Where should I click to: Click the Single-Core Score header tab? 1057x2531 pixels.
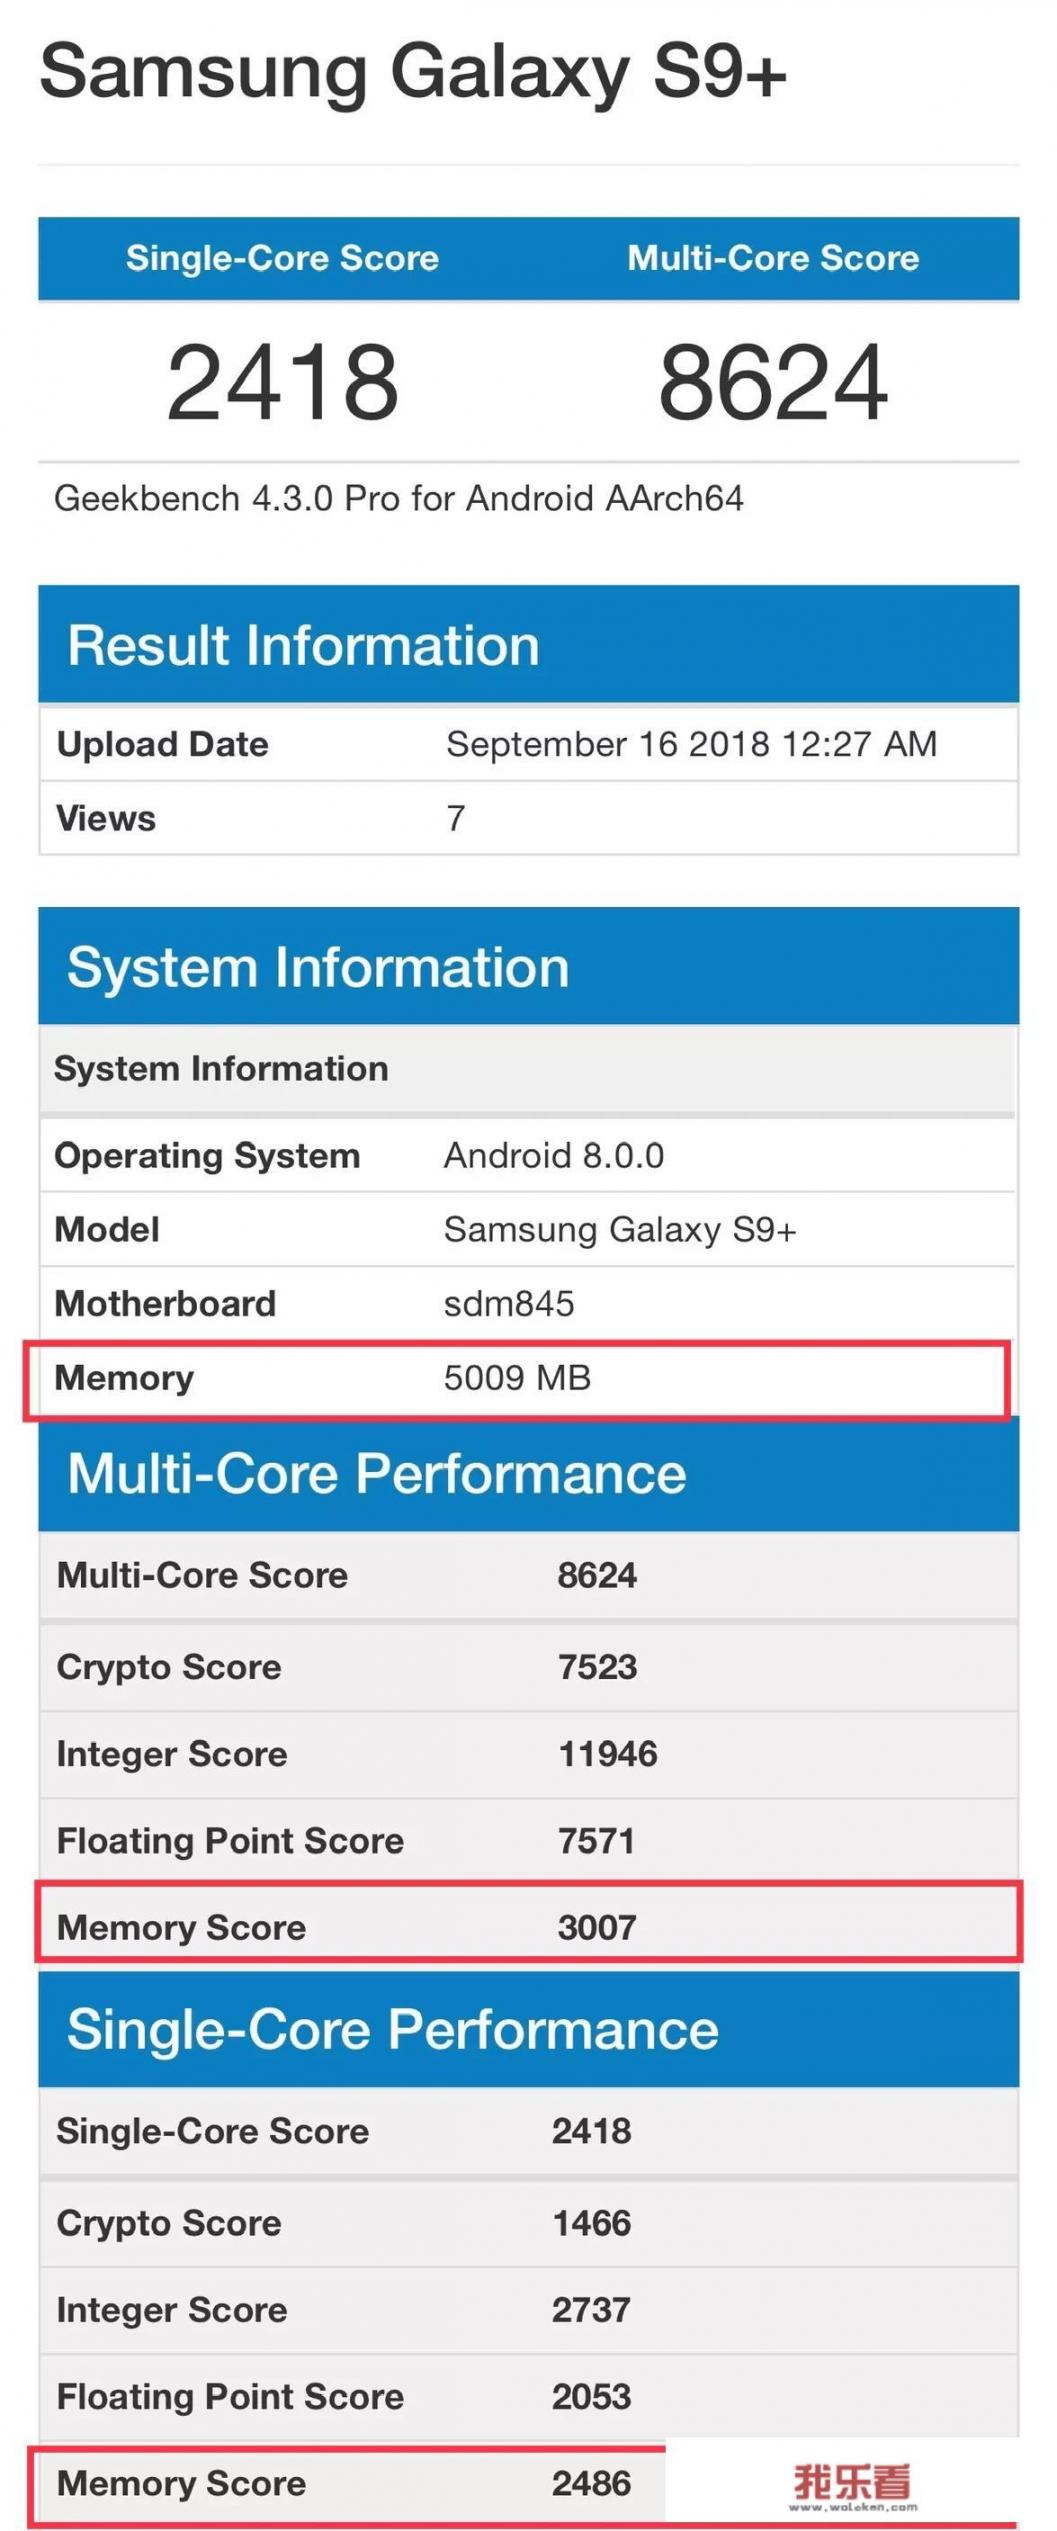tap(282, 258)
